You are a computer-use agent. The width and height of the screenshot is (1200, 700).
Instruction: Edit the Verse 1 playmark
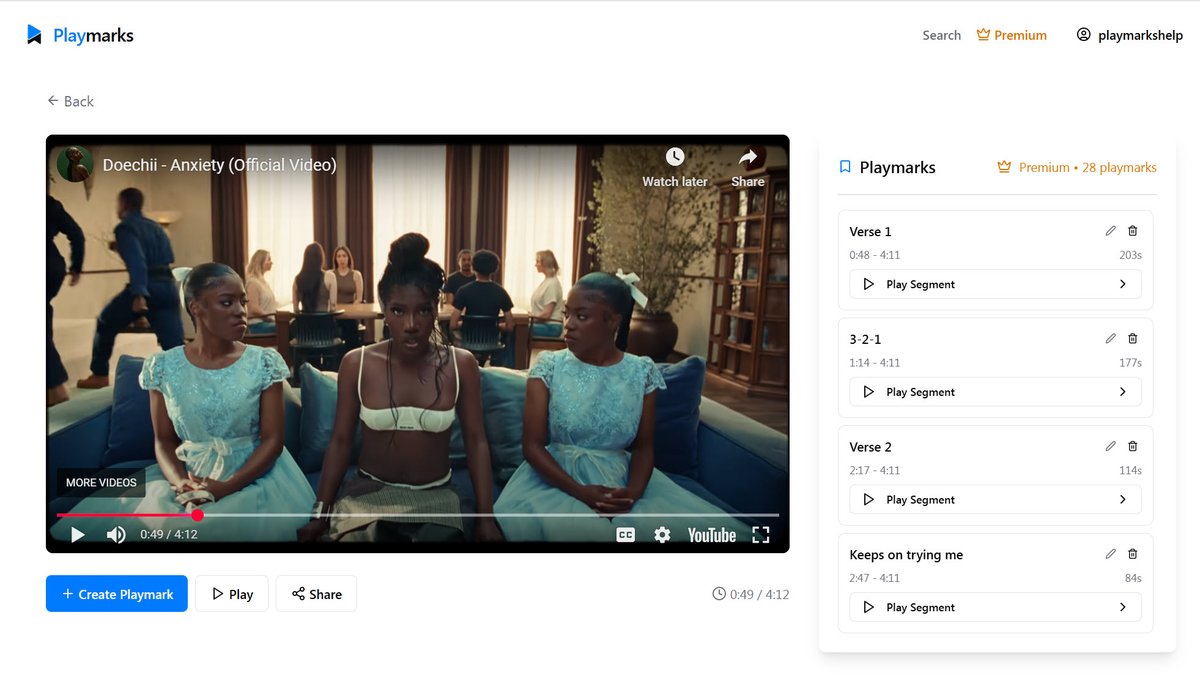pyautogui.click(x=1110, y=231)
